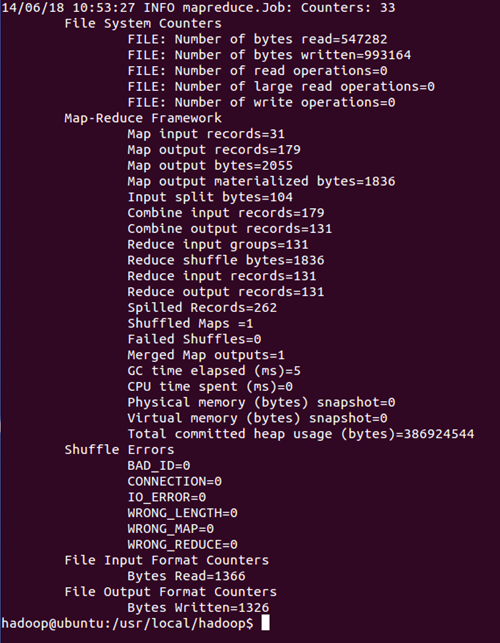This screenshot has width=500, height=643.
Task: Click the "Combine output records=131" line
Action: click(230, 228)
